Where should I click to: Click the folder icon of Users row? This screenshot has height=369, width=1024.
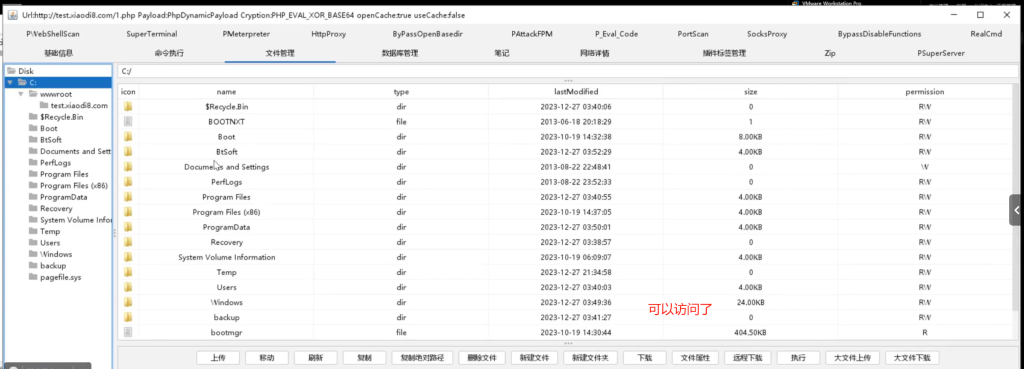point(128,287)
